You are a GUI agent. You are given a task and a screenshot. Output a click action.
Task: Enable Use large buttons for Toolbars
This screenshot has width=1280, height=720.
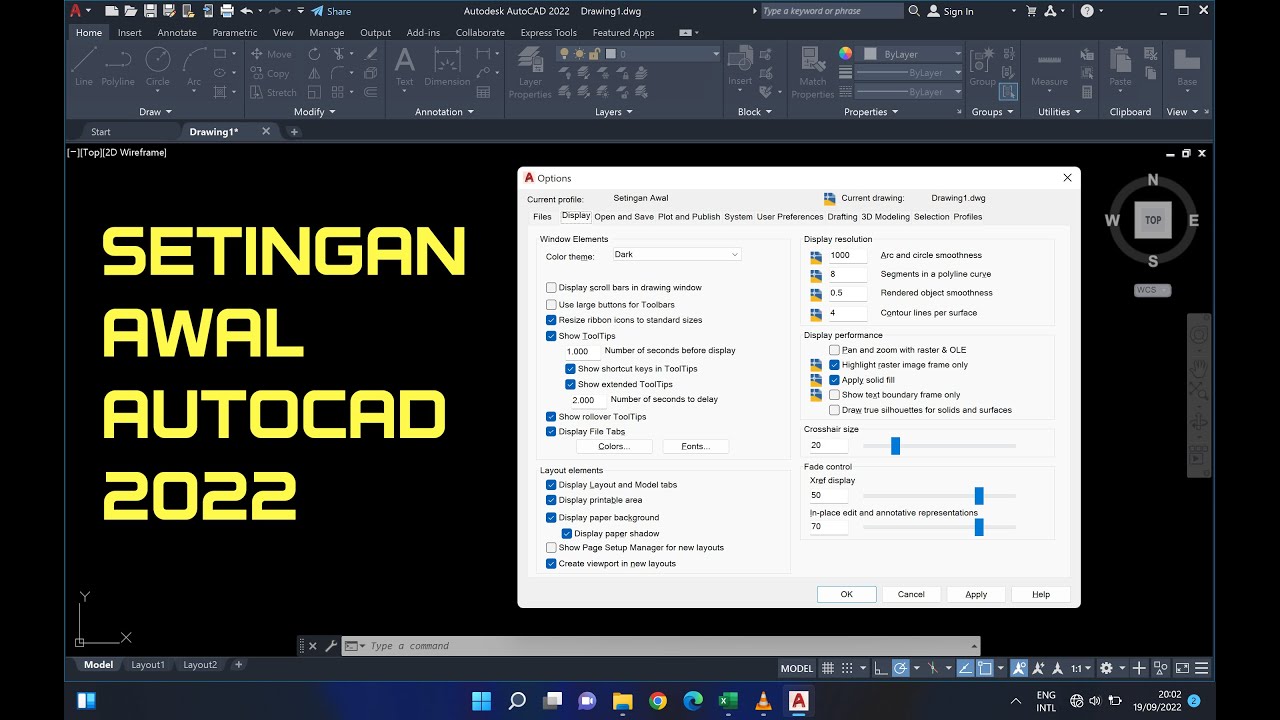[551, 305]
